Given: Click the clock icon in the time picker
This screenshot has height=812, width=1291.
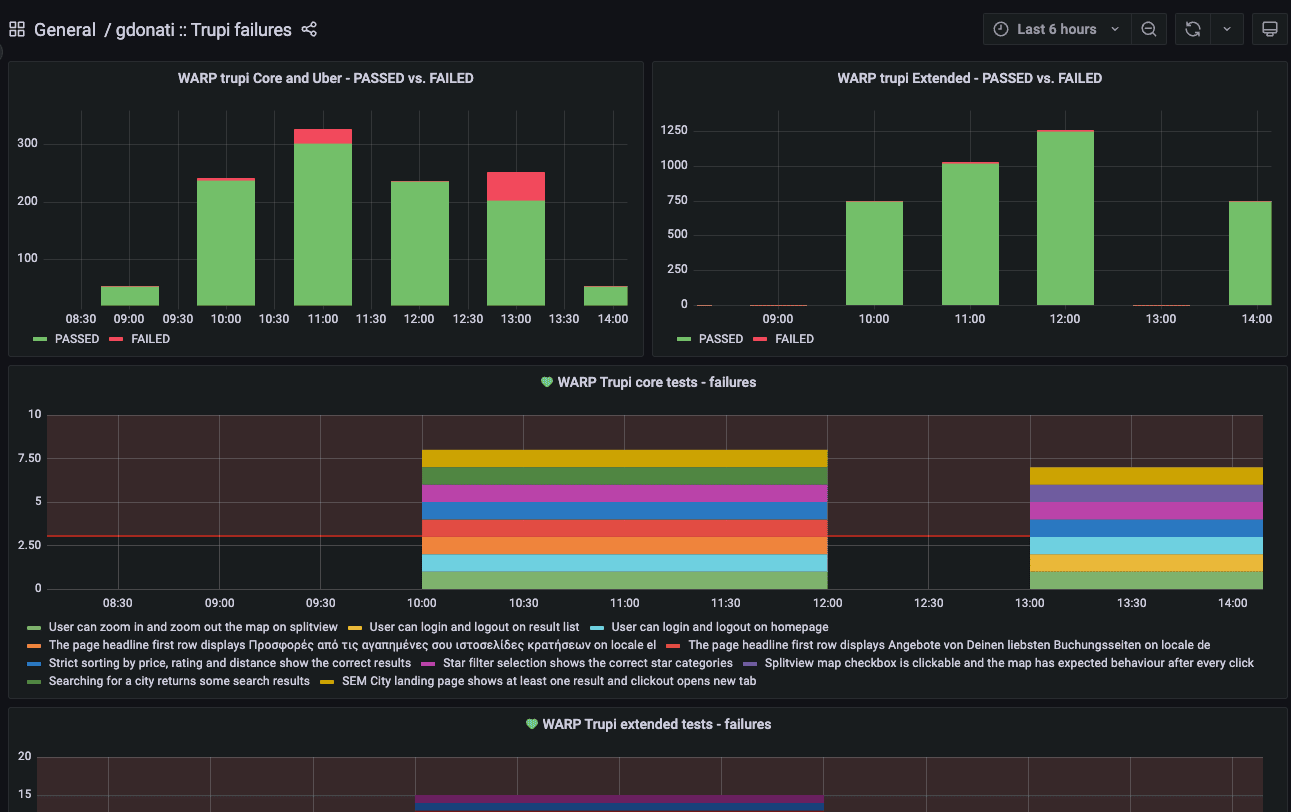Looking at the screenshot, I should (1000, 28).
